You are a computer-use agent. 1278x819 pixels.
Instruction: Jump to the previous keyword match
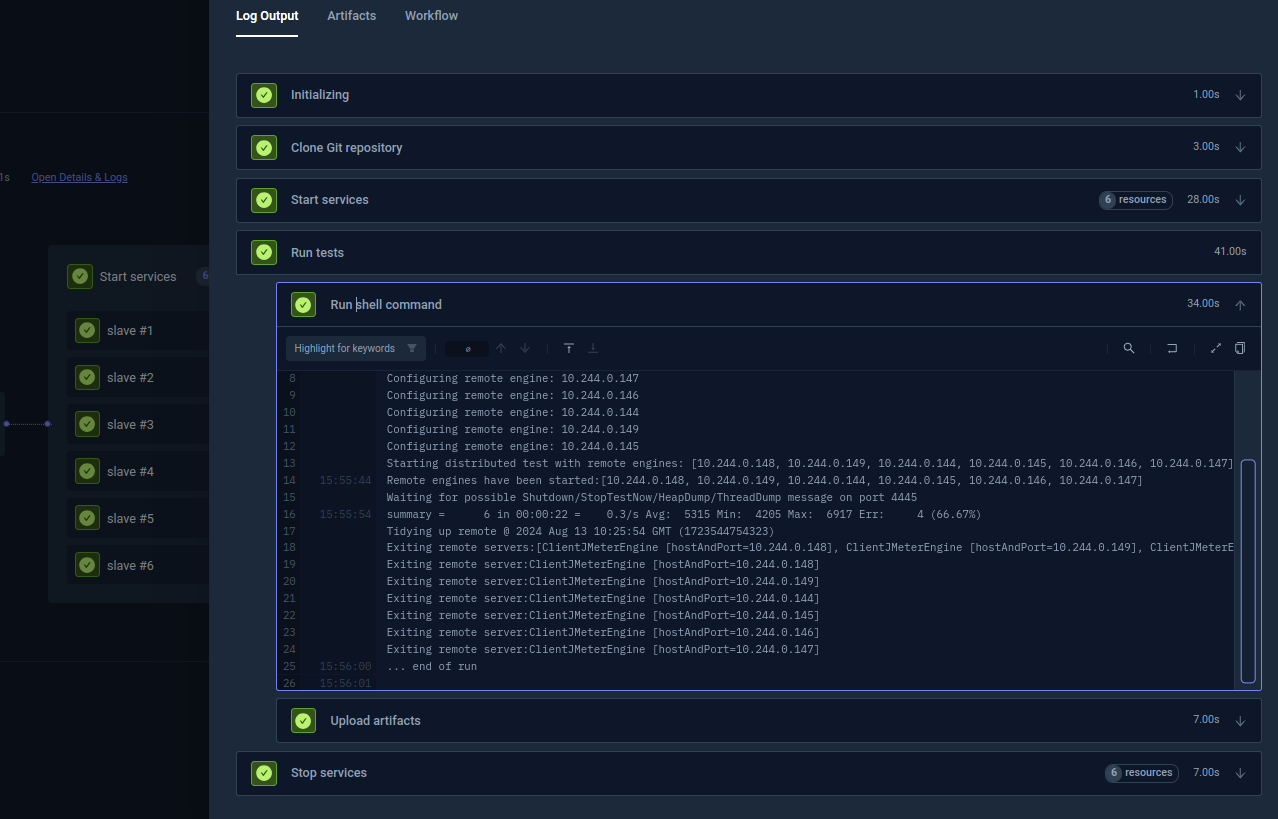click(501, 348)
